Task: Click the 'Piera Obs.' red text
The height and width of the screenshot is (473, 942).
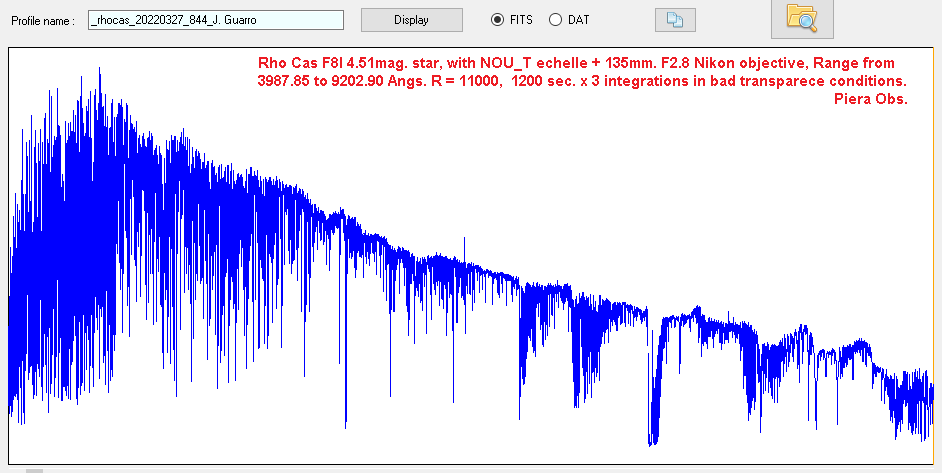Action: (x=870, y=98)
